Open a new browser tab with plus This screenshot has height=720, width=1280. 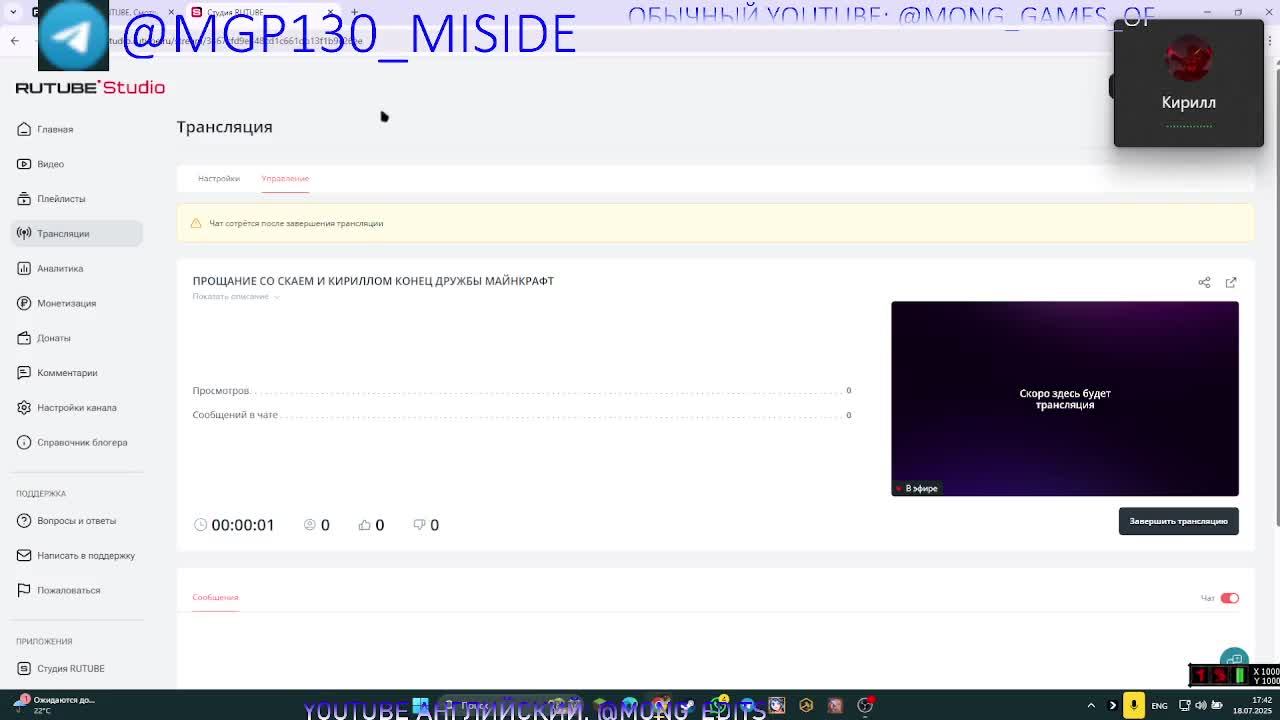(354, 12)
